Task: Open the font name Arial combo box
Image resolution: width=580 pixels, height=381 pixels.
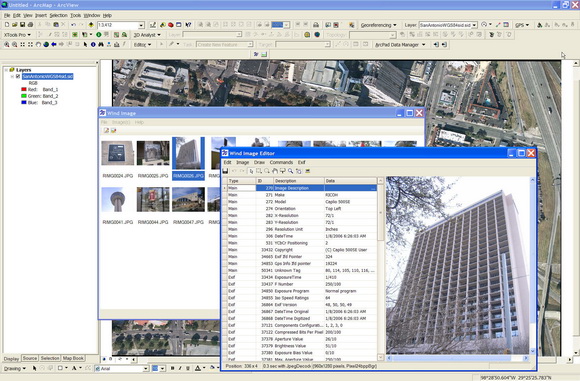Action: 122,368
